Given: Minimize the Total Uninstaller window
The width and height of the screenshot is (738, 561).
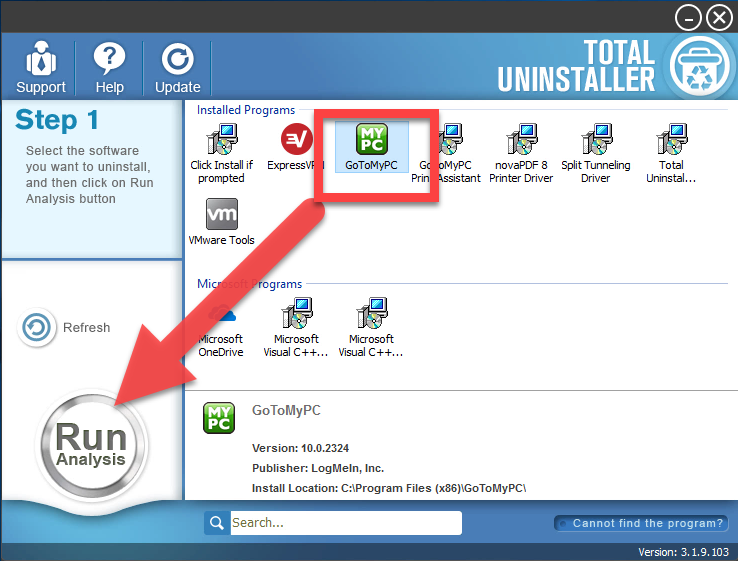Looking at the screenshot, I should [688, 18].
